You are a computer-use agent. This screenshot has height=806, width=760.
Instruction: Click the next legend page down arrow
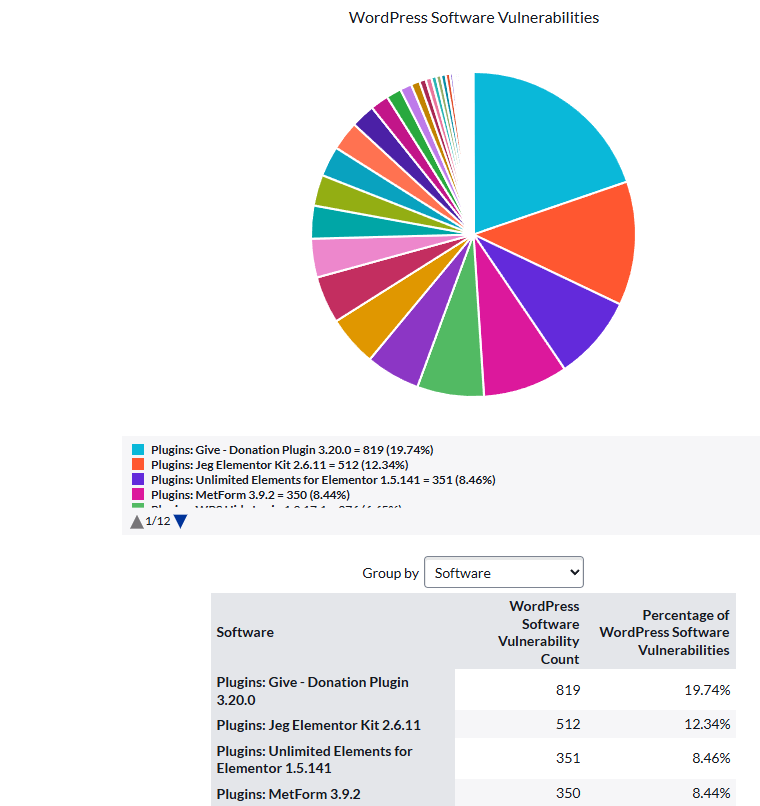[180, 521]
